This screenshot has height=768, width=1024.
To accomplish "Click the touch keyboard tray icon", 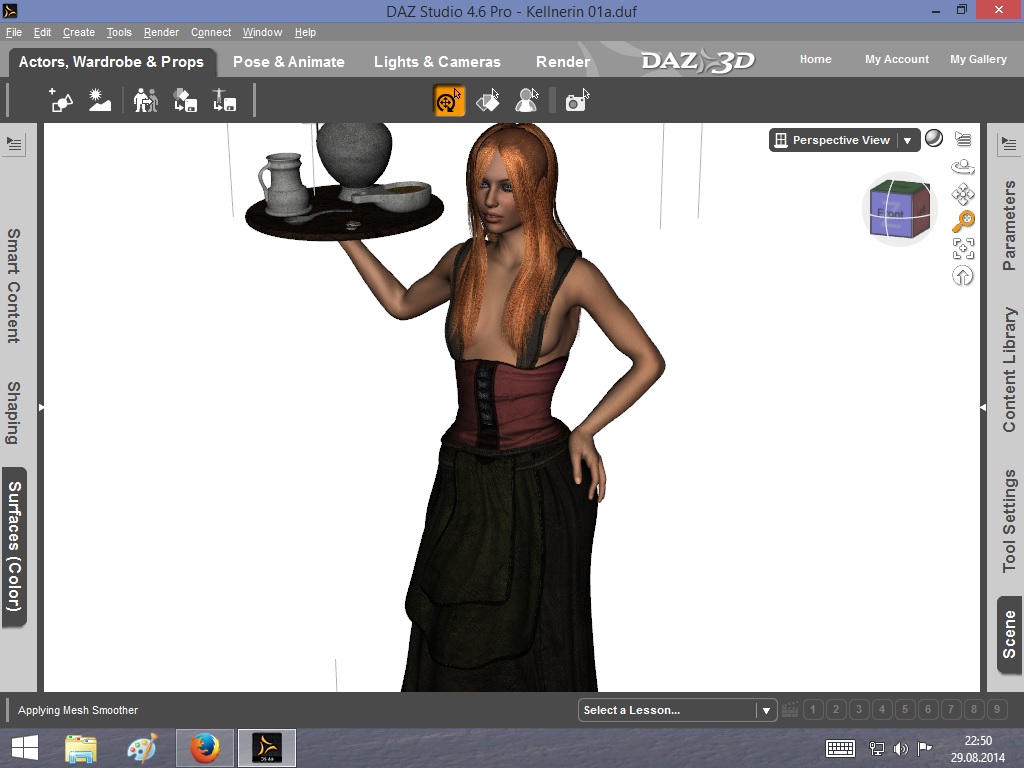I will (x=840, y=748).
